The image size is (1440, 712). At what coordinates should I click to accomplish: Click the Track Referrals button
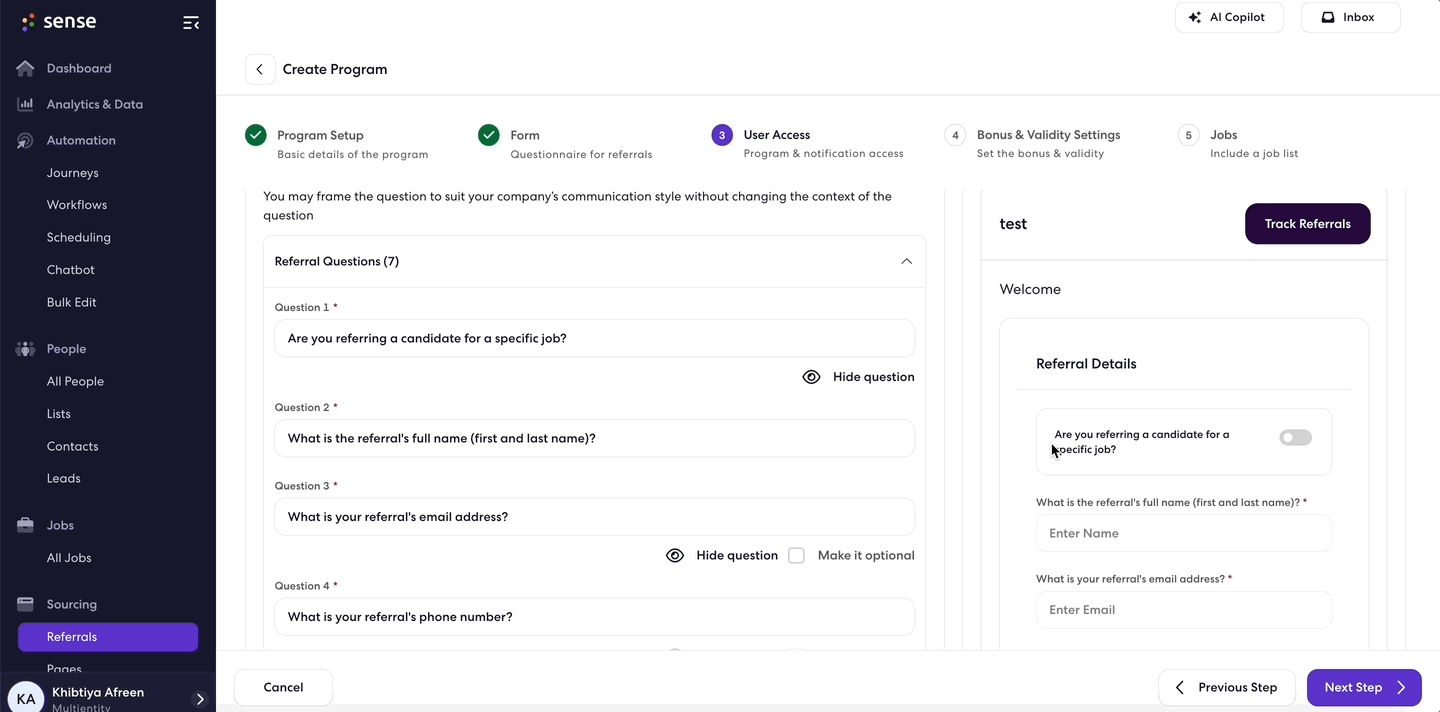[1307, 223]
